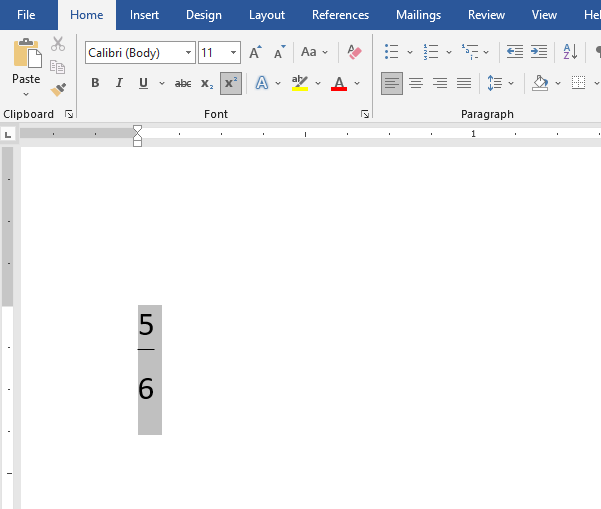The width and height of the screenshot is (601, 509).
Task: Apply red font color swatch
Action: tap(338, 84)
